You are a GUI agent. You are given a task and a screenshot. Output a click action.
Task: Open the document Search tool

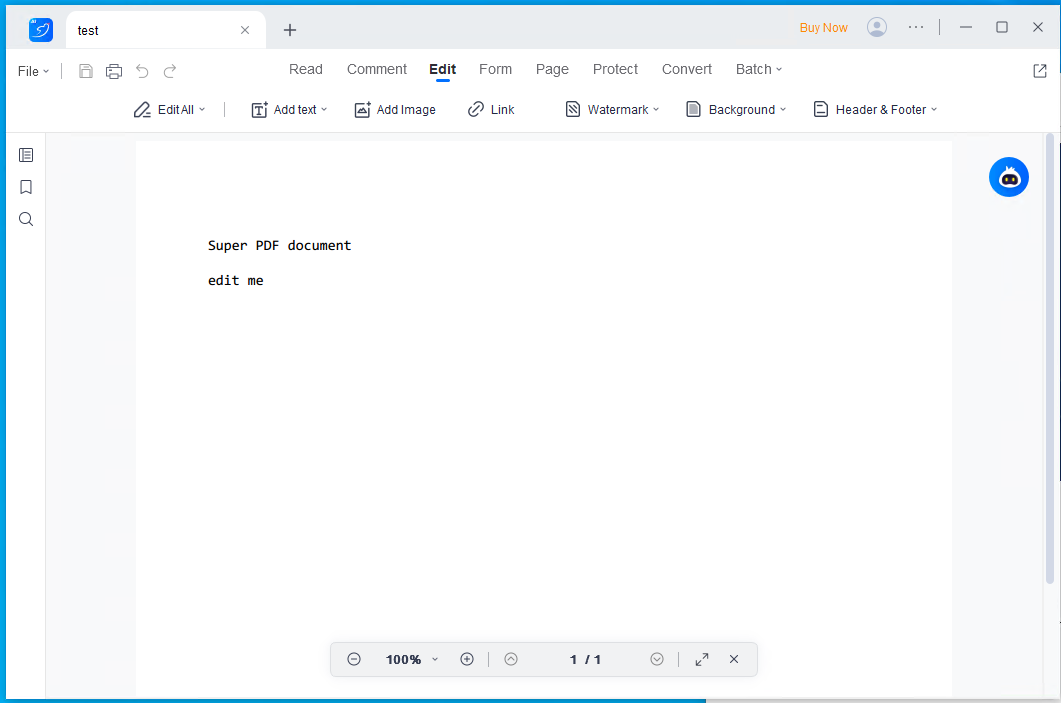pyautogui.click(x=26, y=219)
